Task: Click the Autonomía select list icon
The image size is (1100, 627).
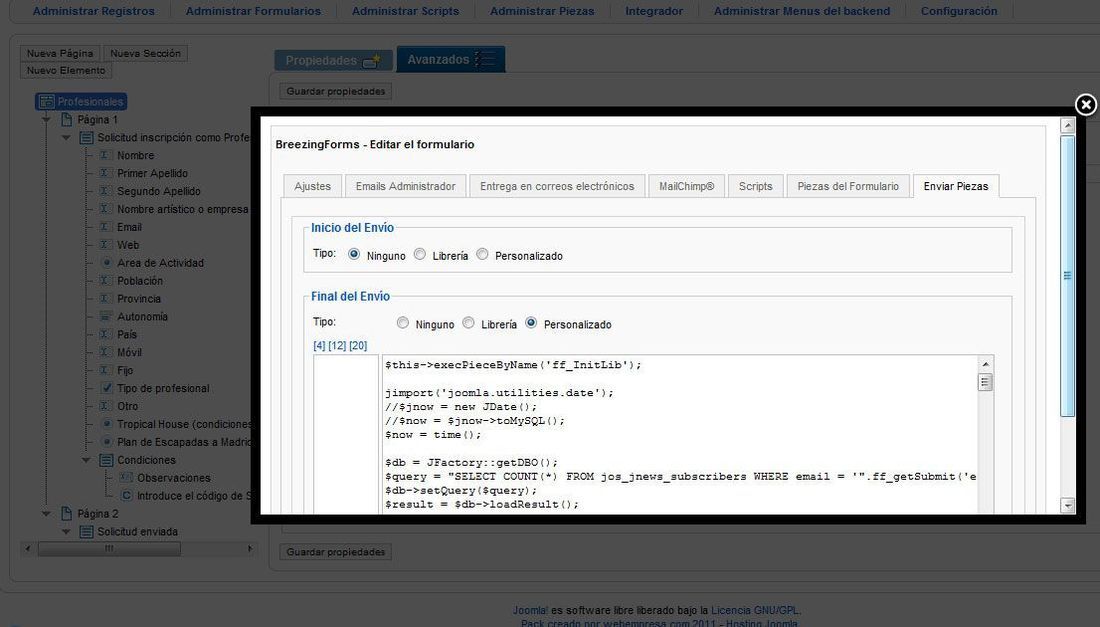Action: 105,316
